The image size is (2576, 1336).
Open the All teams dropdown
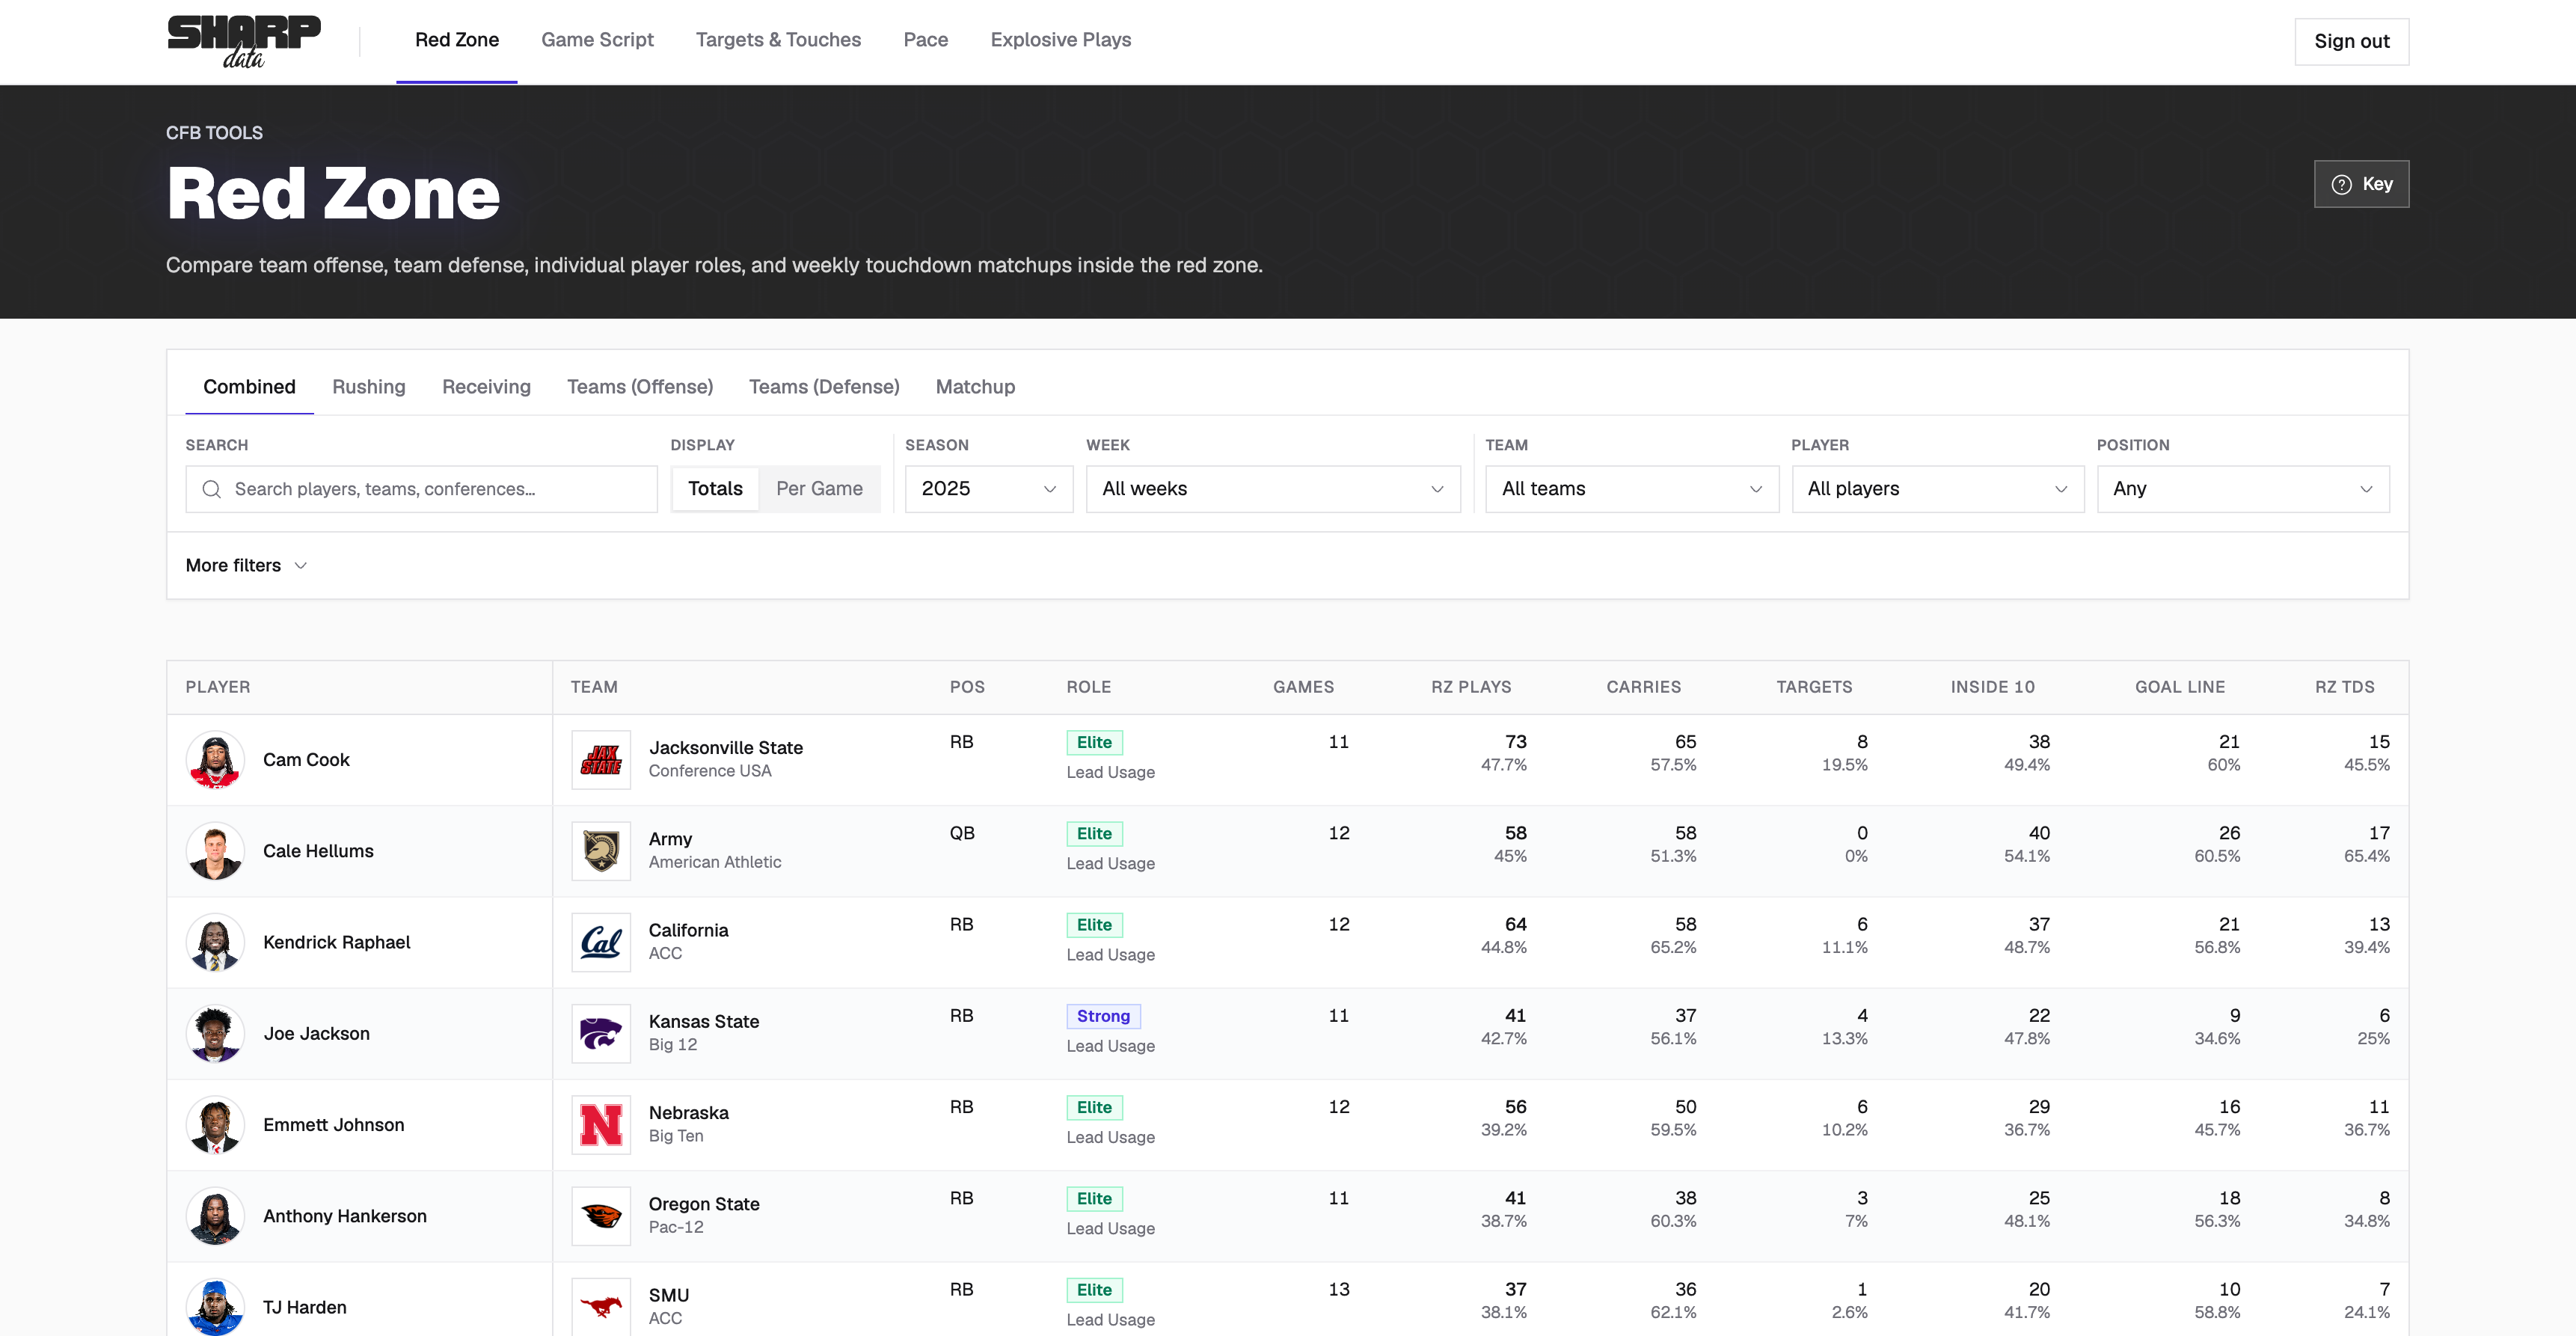point(1632,489)
